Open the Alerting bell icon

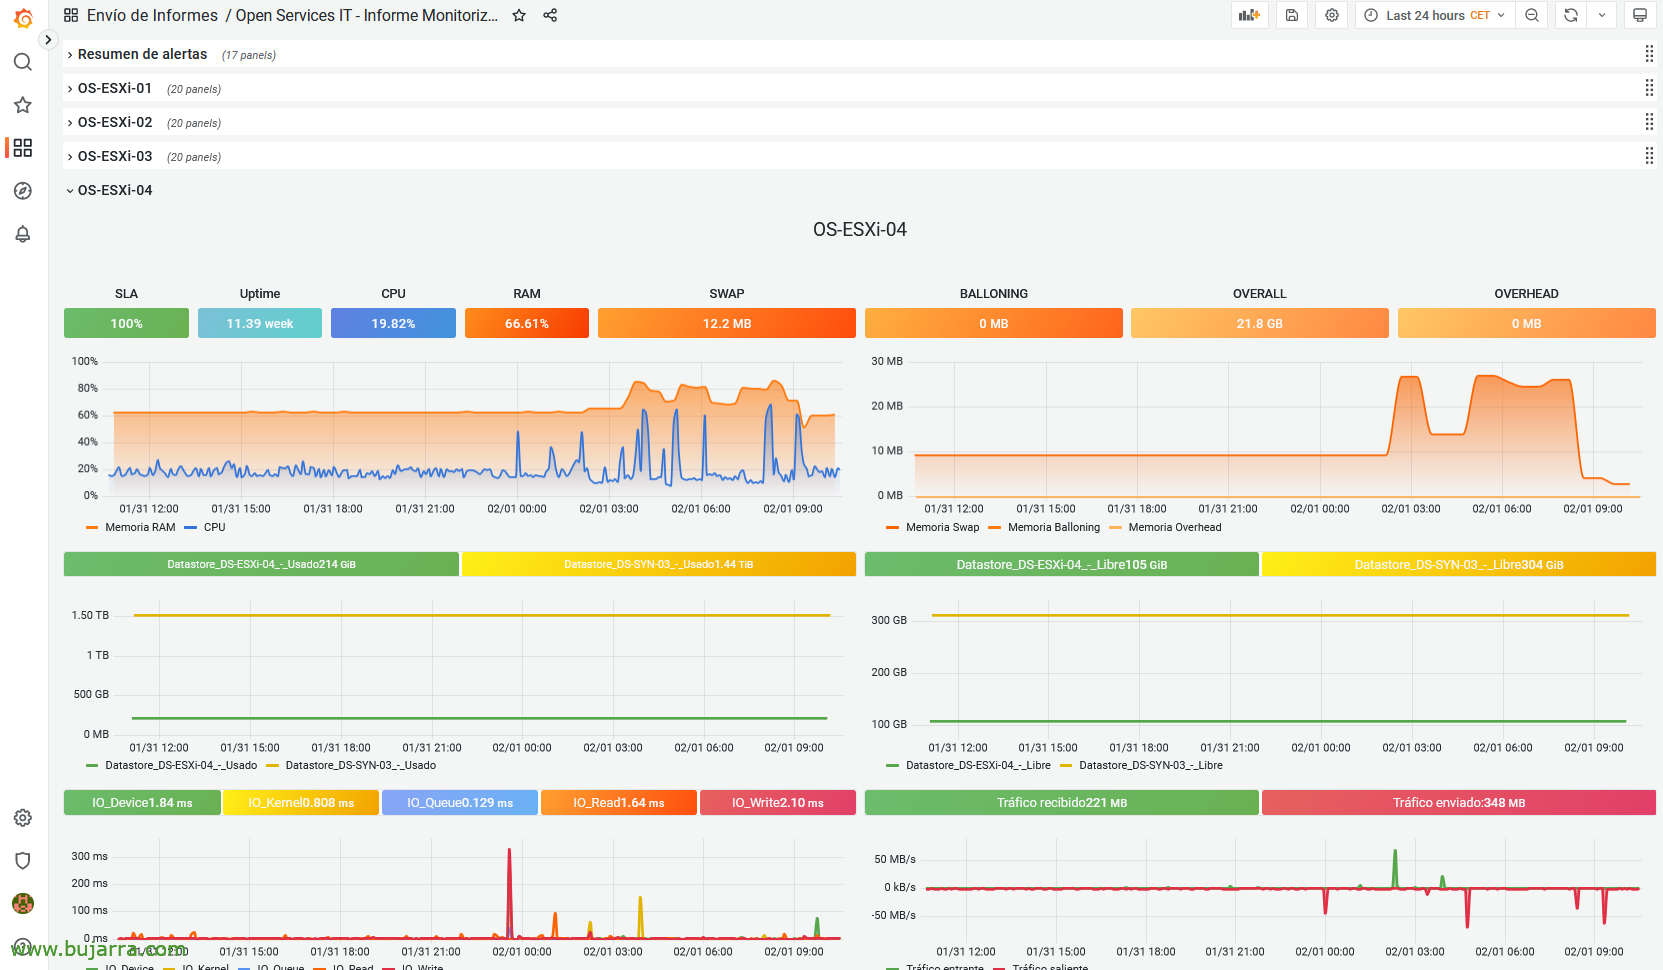(23, 234)
